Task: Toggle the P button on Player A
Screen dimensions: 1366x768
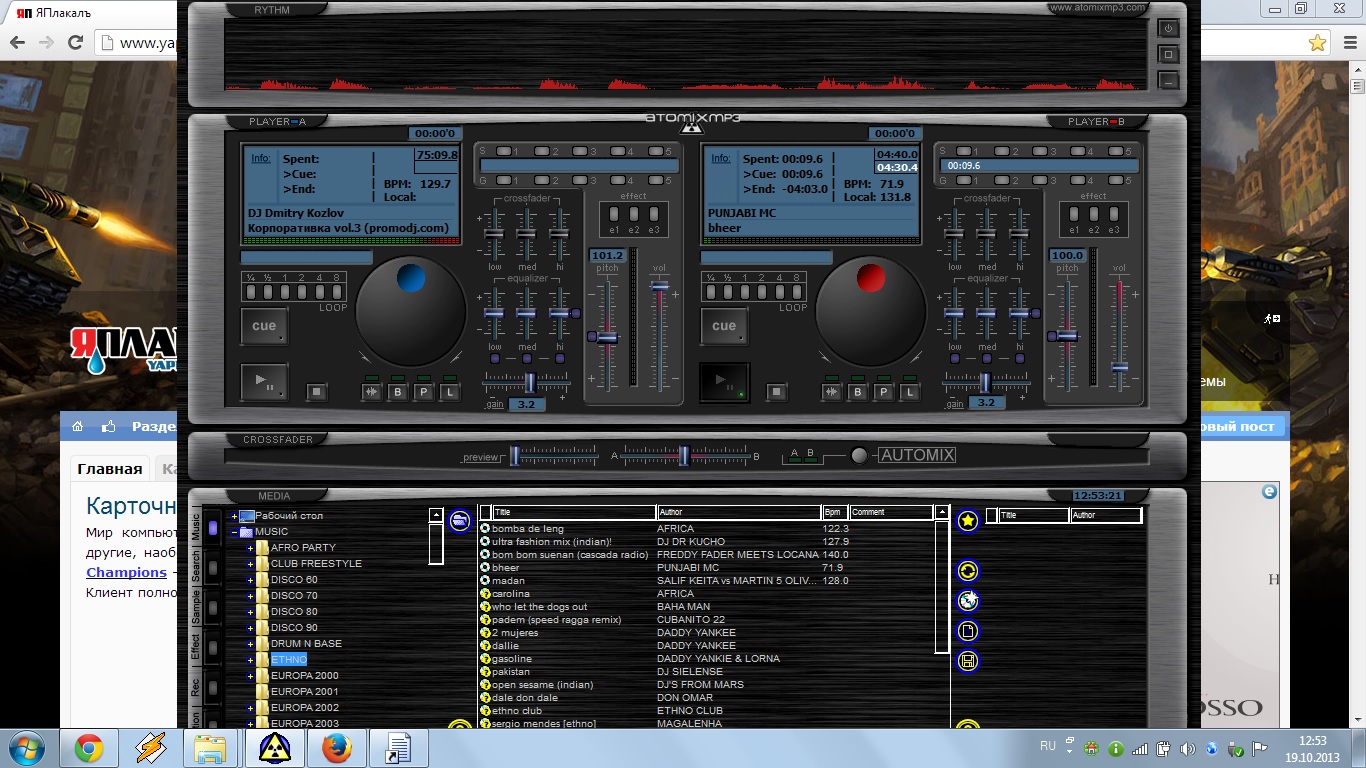Action: point(424,392)
